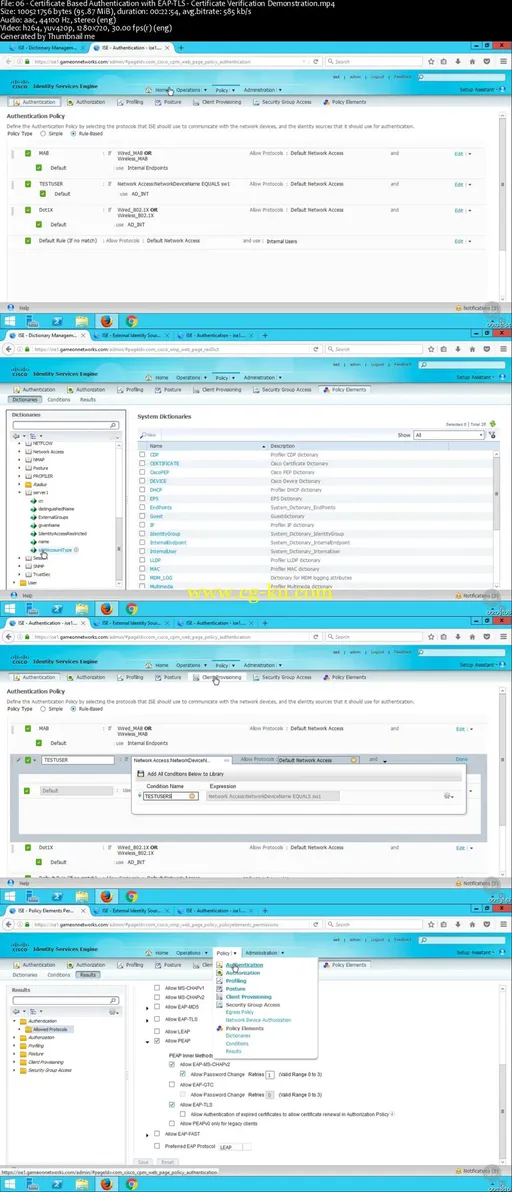This screenshot has width=512, height=1192.
Task: Tick the CERTIFICATE dictionary checkbox
Action: pyautogui.click(x=142, y=463)
